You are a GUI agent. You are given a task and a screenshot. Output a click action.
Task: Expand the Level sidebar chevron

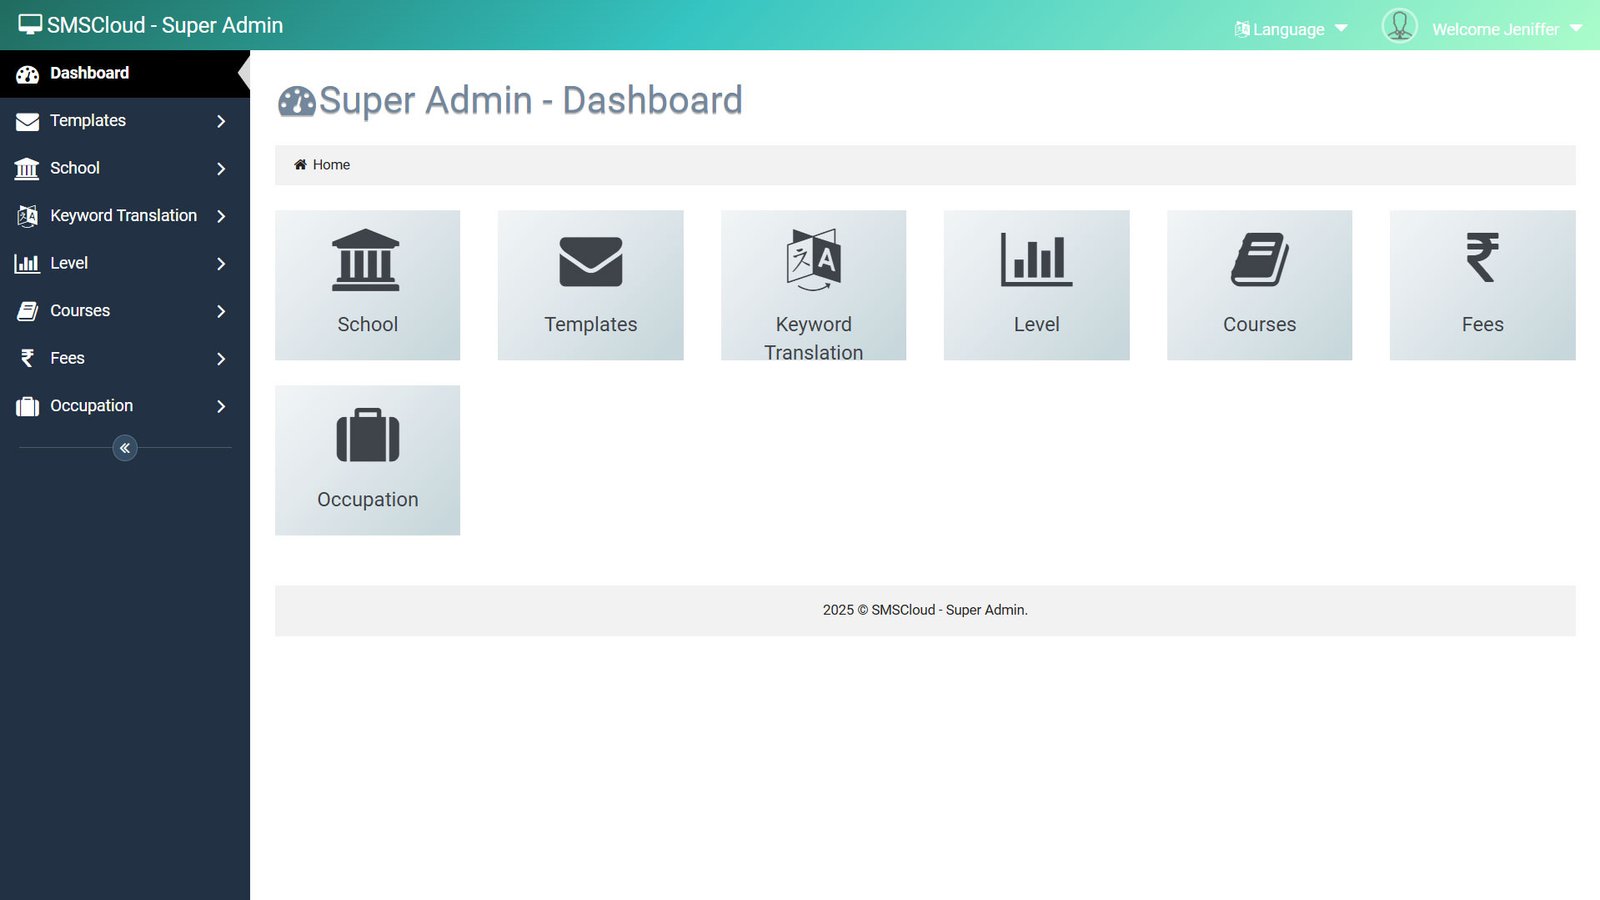pos(221,264)
